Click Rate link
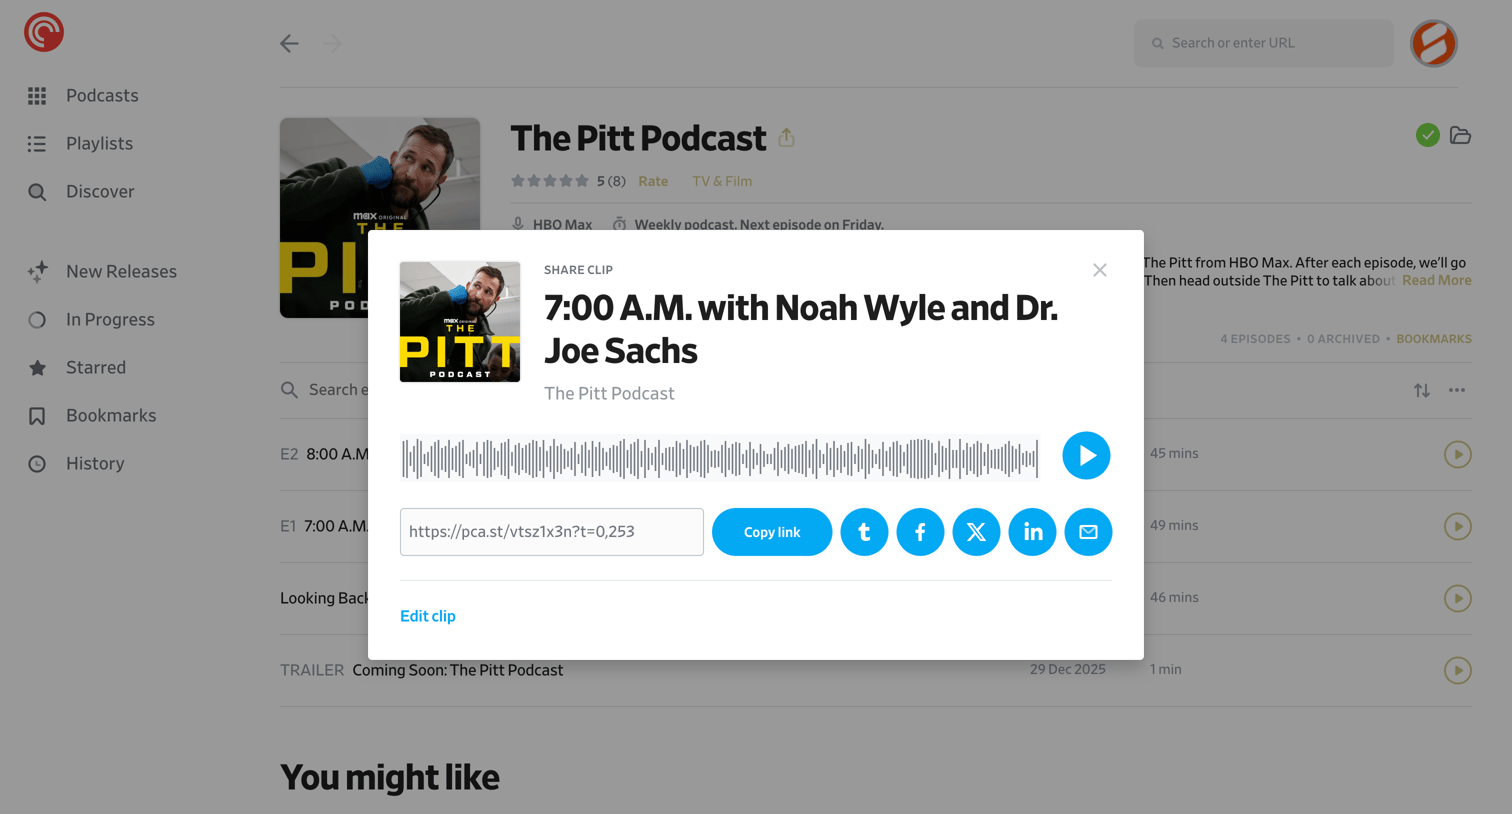The image size is (1512, 814). click(x=653, y=181)
